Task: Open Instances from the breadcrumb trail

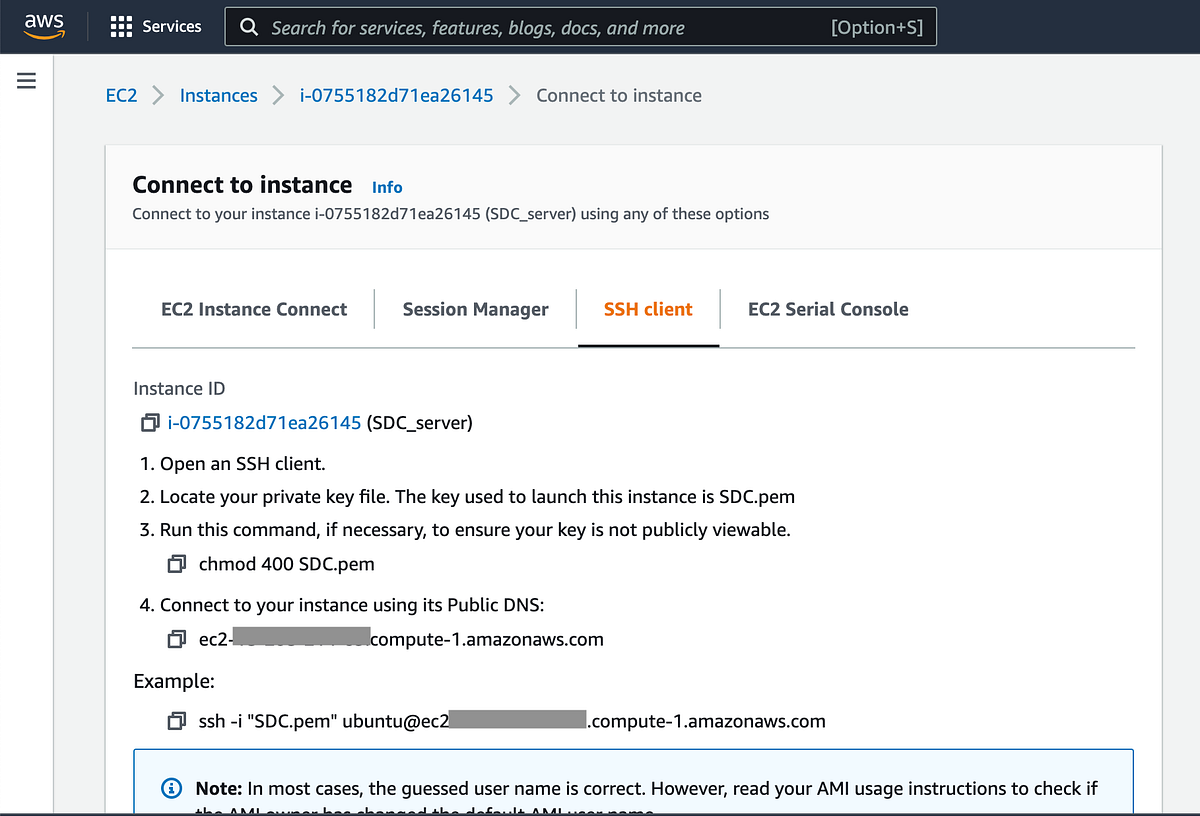Action: (x=218, y=95)
